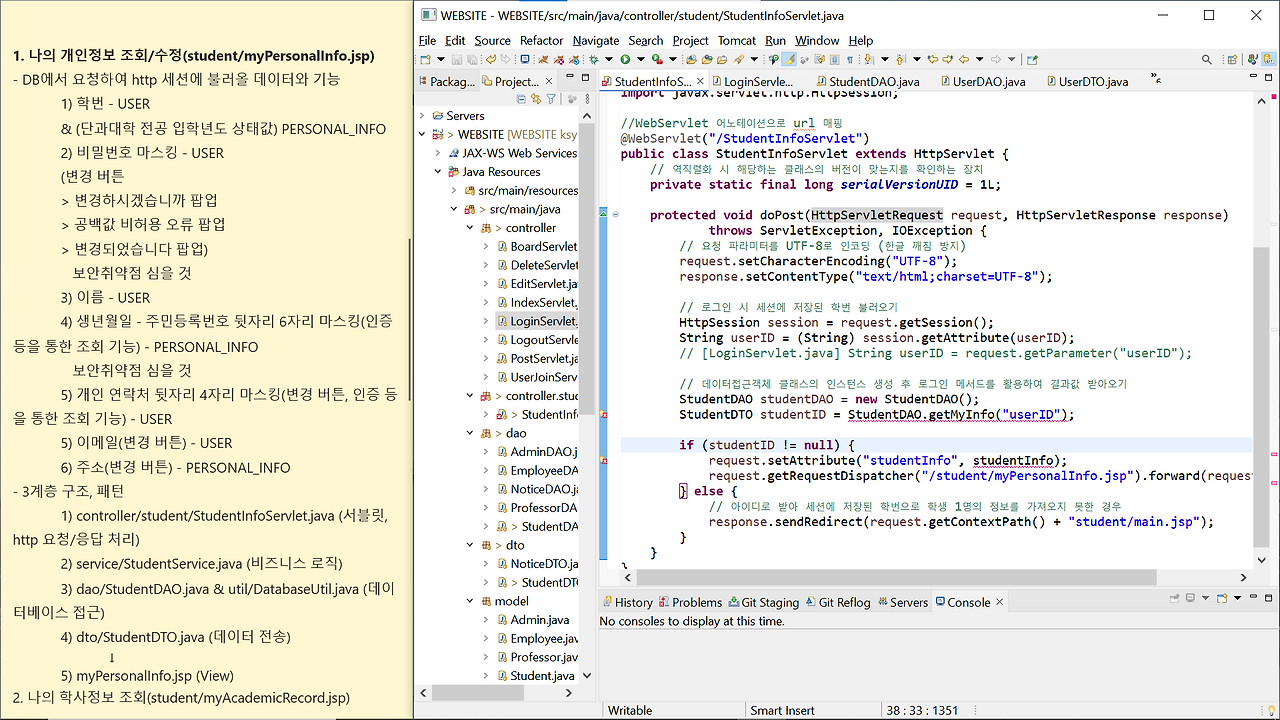The height and width of the screenshot is (720, 1280).
Task: Show hidden editor tabs overflow list
Action: [1158, 78]
